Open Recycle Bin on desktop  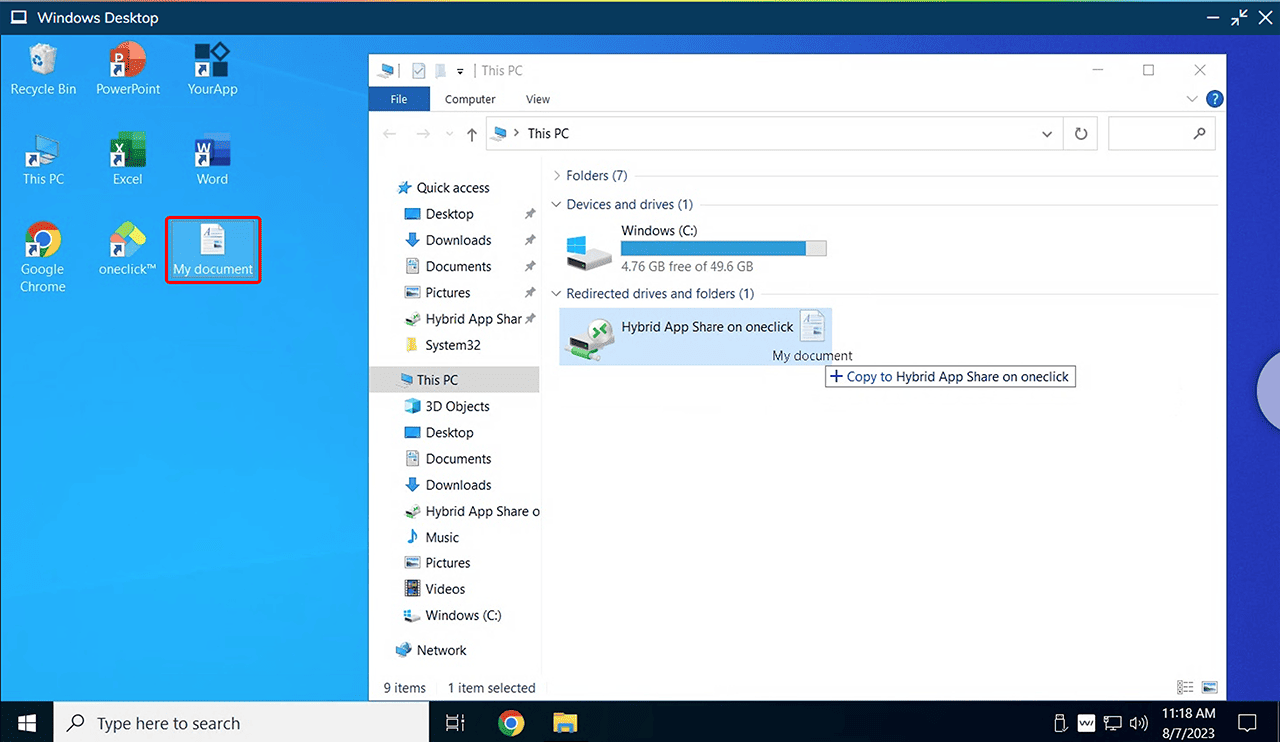pyautogui.click(x=43, y=68)
